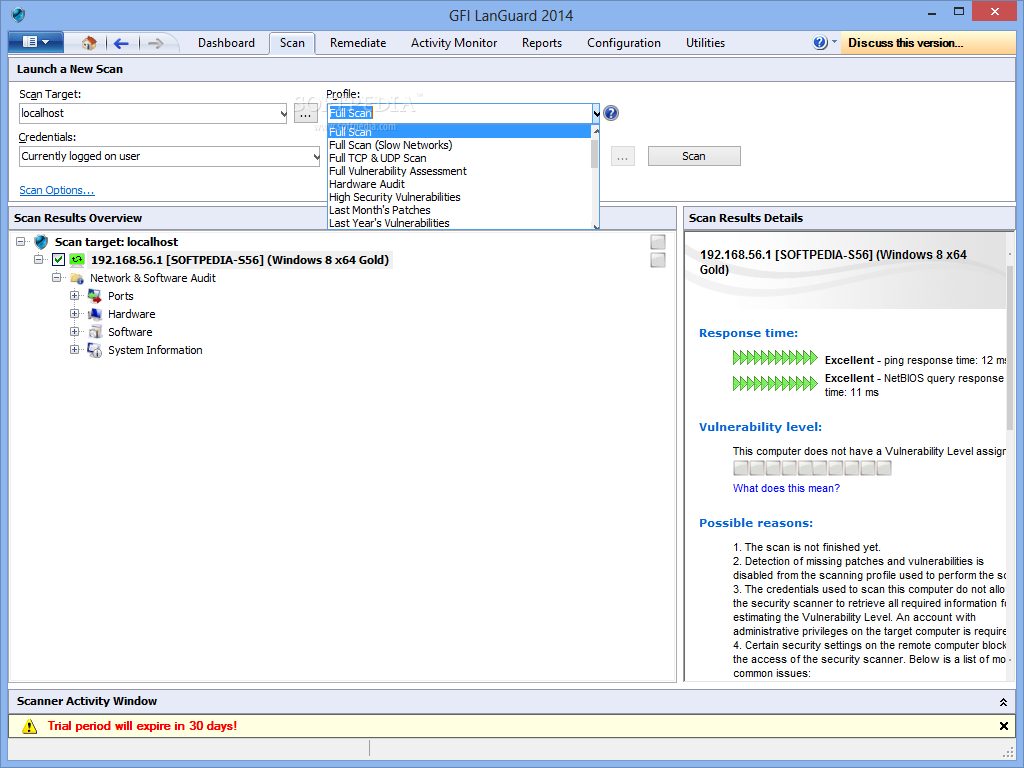Open the main application menu button

tap(36, 42)
